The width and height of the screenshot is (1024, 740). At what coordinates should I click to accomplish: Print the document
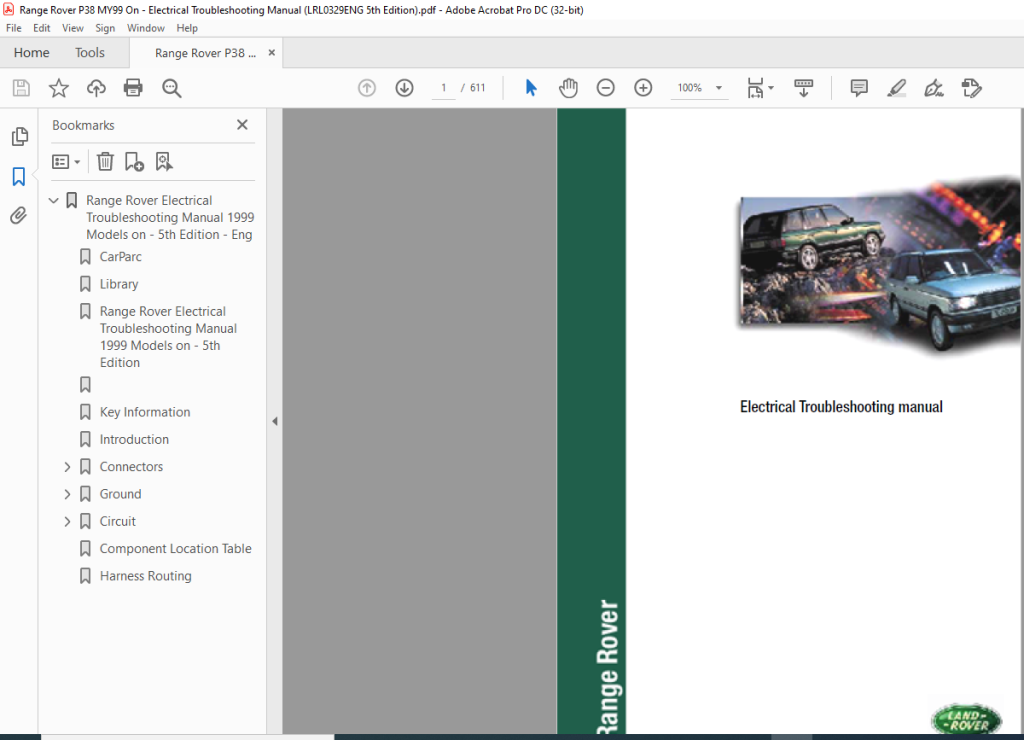[133, 88]
